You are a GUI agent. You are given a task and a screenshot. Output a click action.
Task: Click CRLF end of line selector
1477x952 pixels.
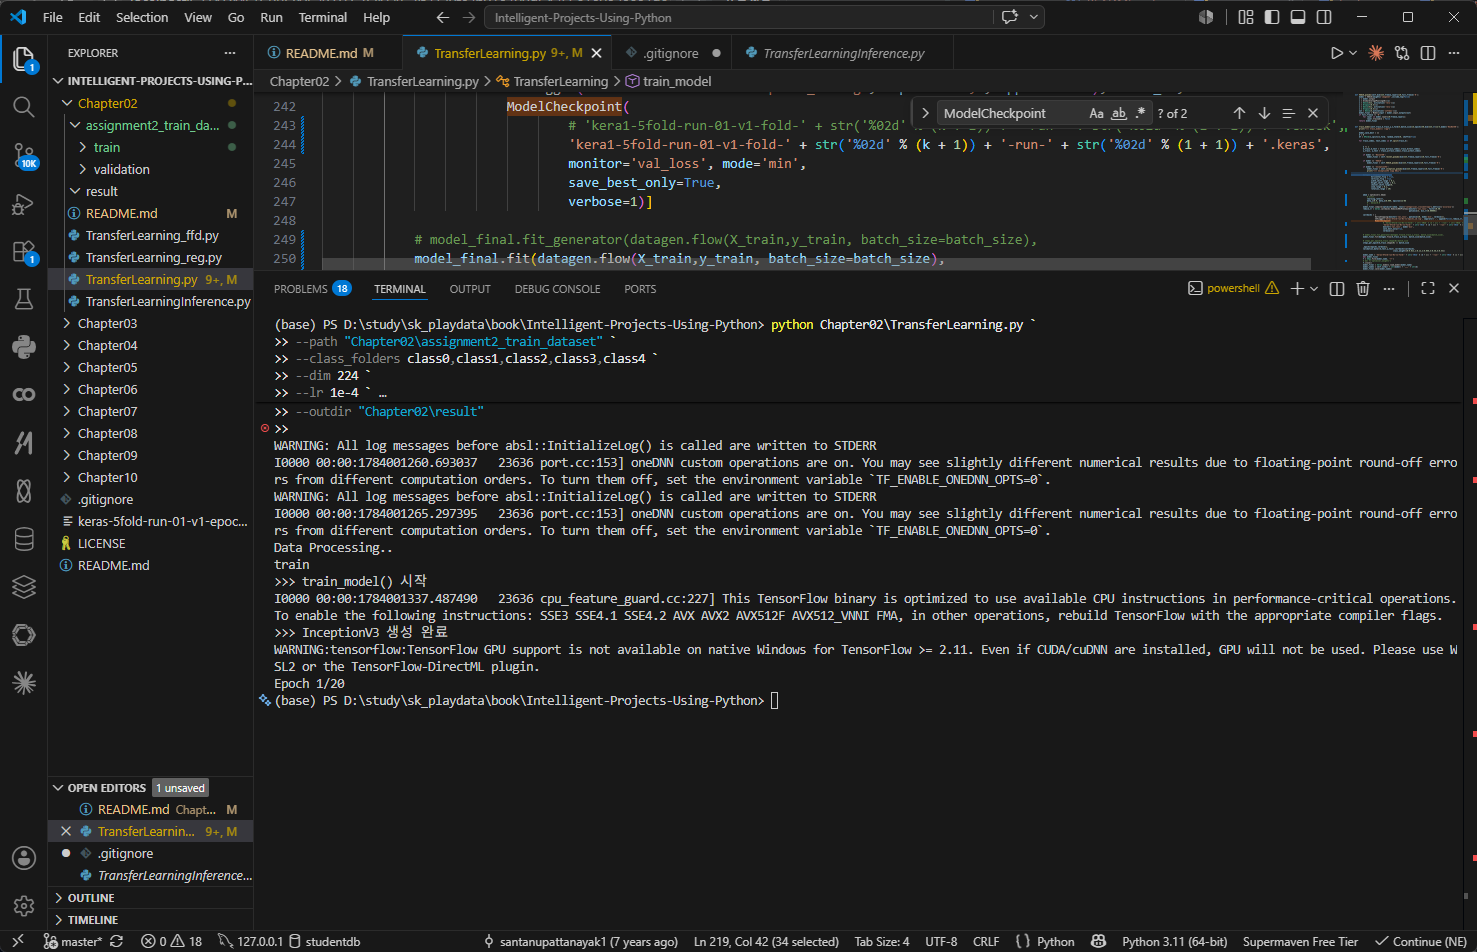coord(986,941)
